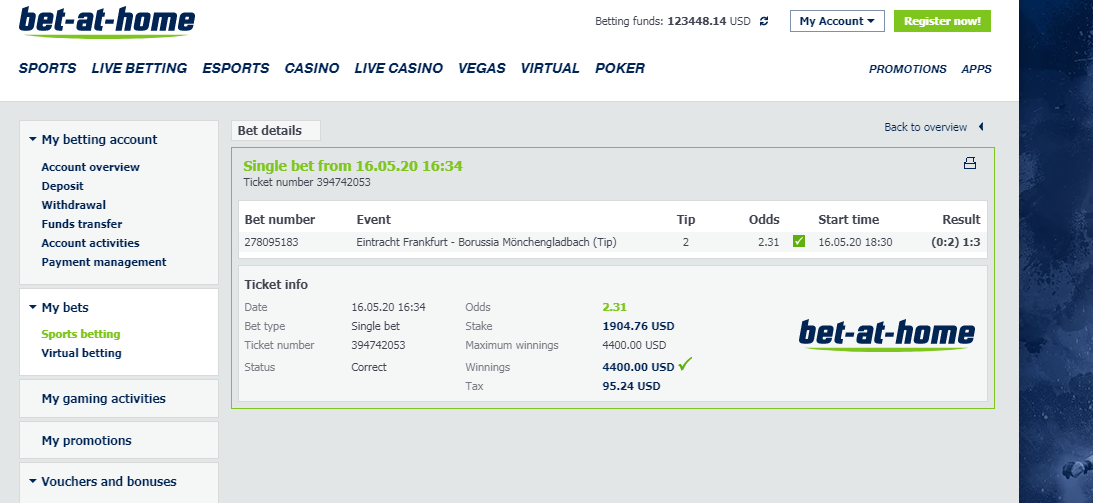The image size is (1093, 503).
Task: Click the print ticket icon
Action: (x=970, y=164)
